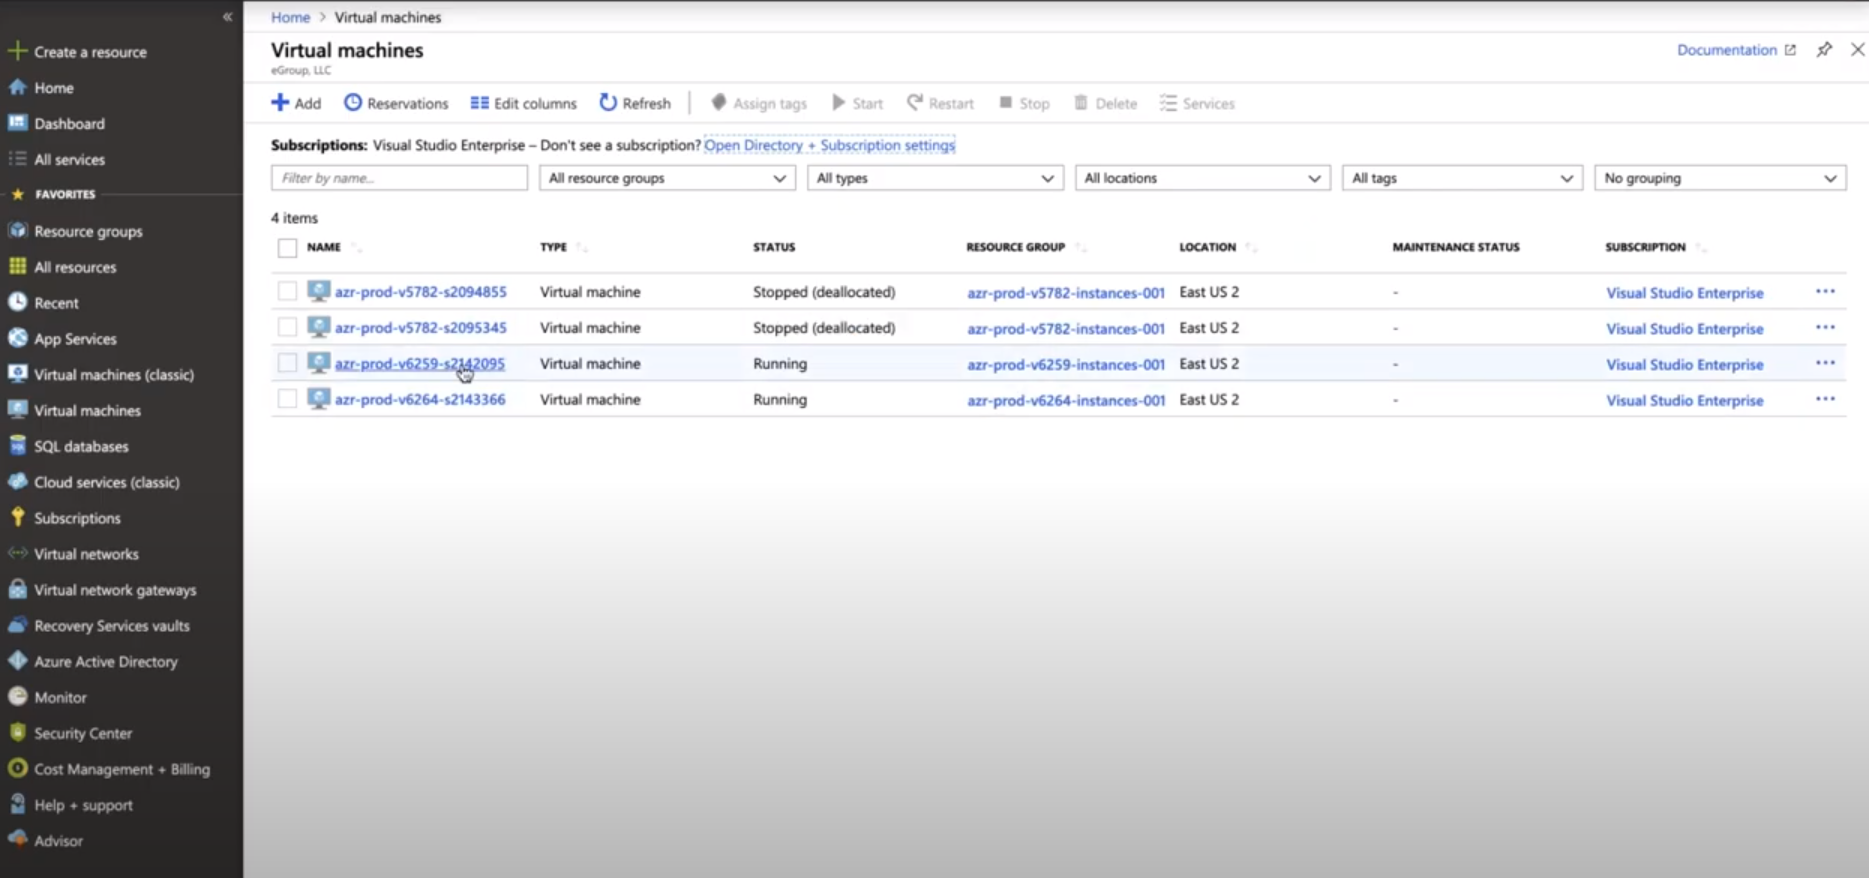The height and width of the screenshot is (878, 1869).
Task: Click the Add button in toolbar
Action: click(296, 103)
